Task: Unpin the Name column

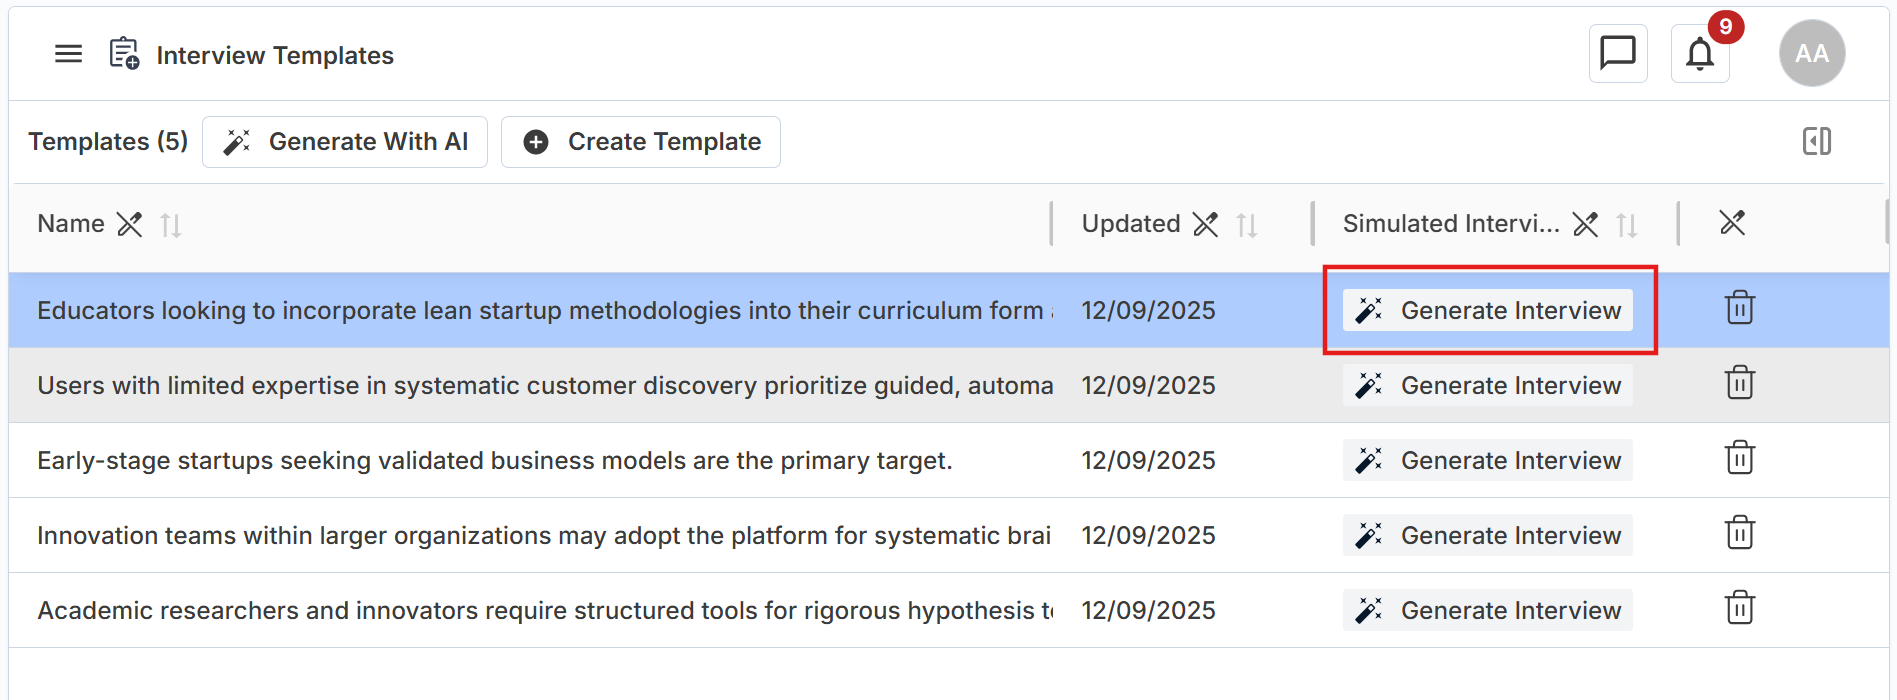Action: 130,224
